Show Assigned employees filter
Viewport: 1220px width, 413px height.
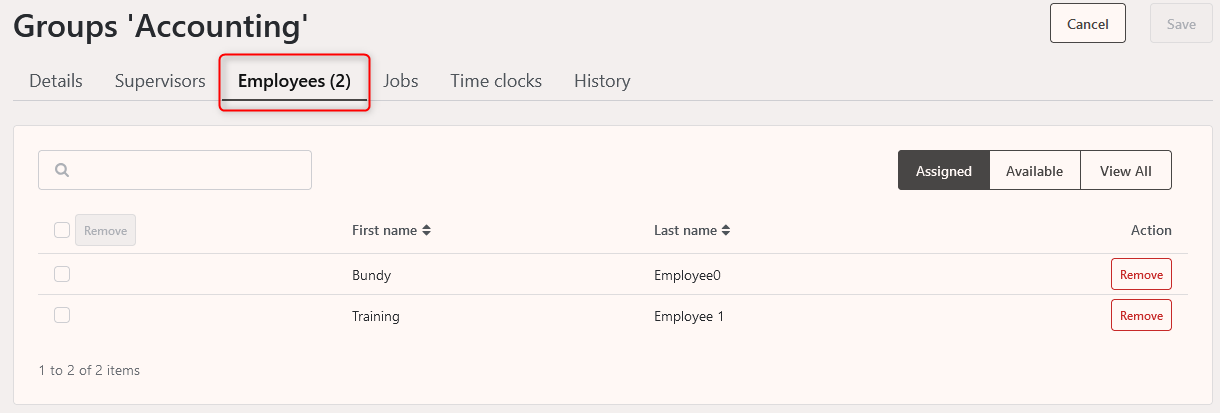coord(944,170)
